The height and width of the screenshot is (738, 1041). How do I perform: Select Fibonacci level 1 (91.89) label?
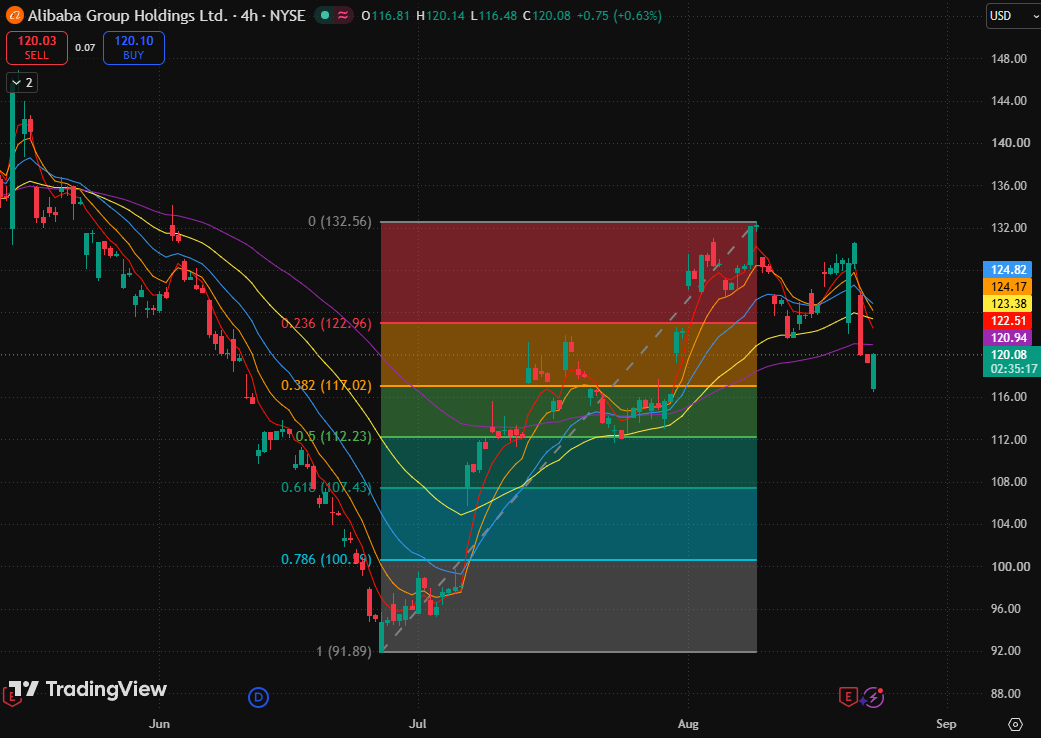coord(344,652)
